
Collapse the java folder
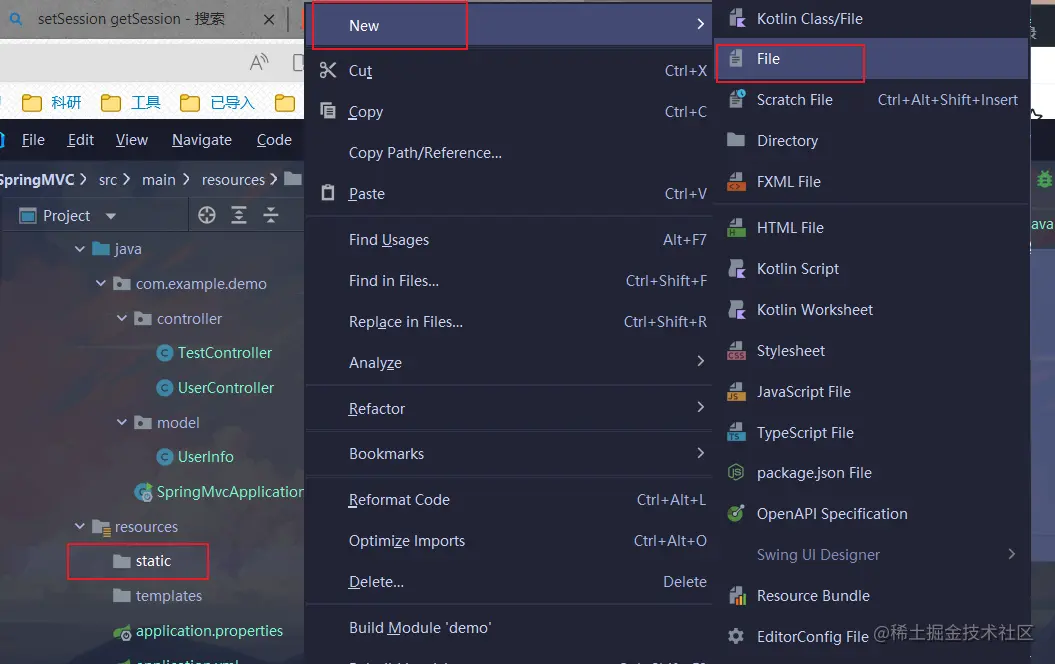pyautogui.click(x=80, y=249)
